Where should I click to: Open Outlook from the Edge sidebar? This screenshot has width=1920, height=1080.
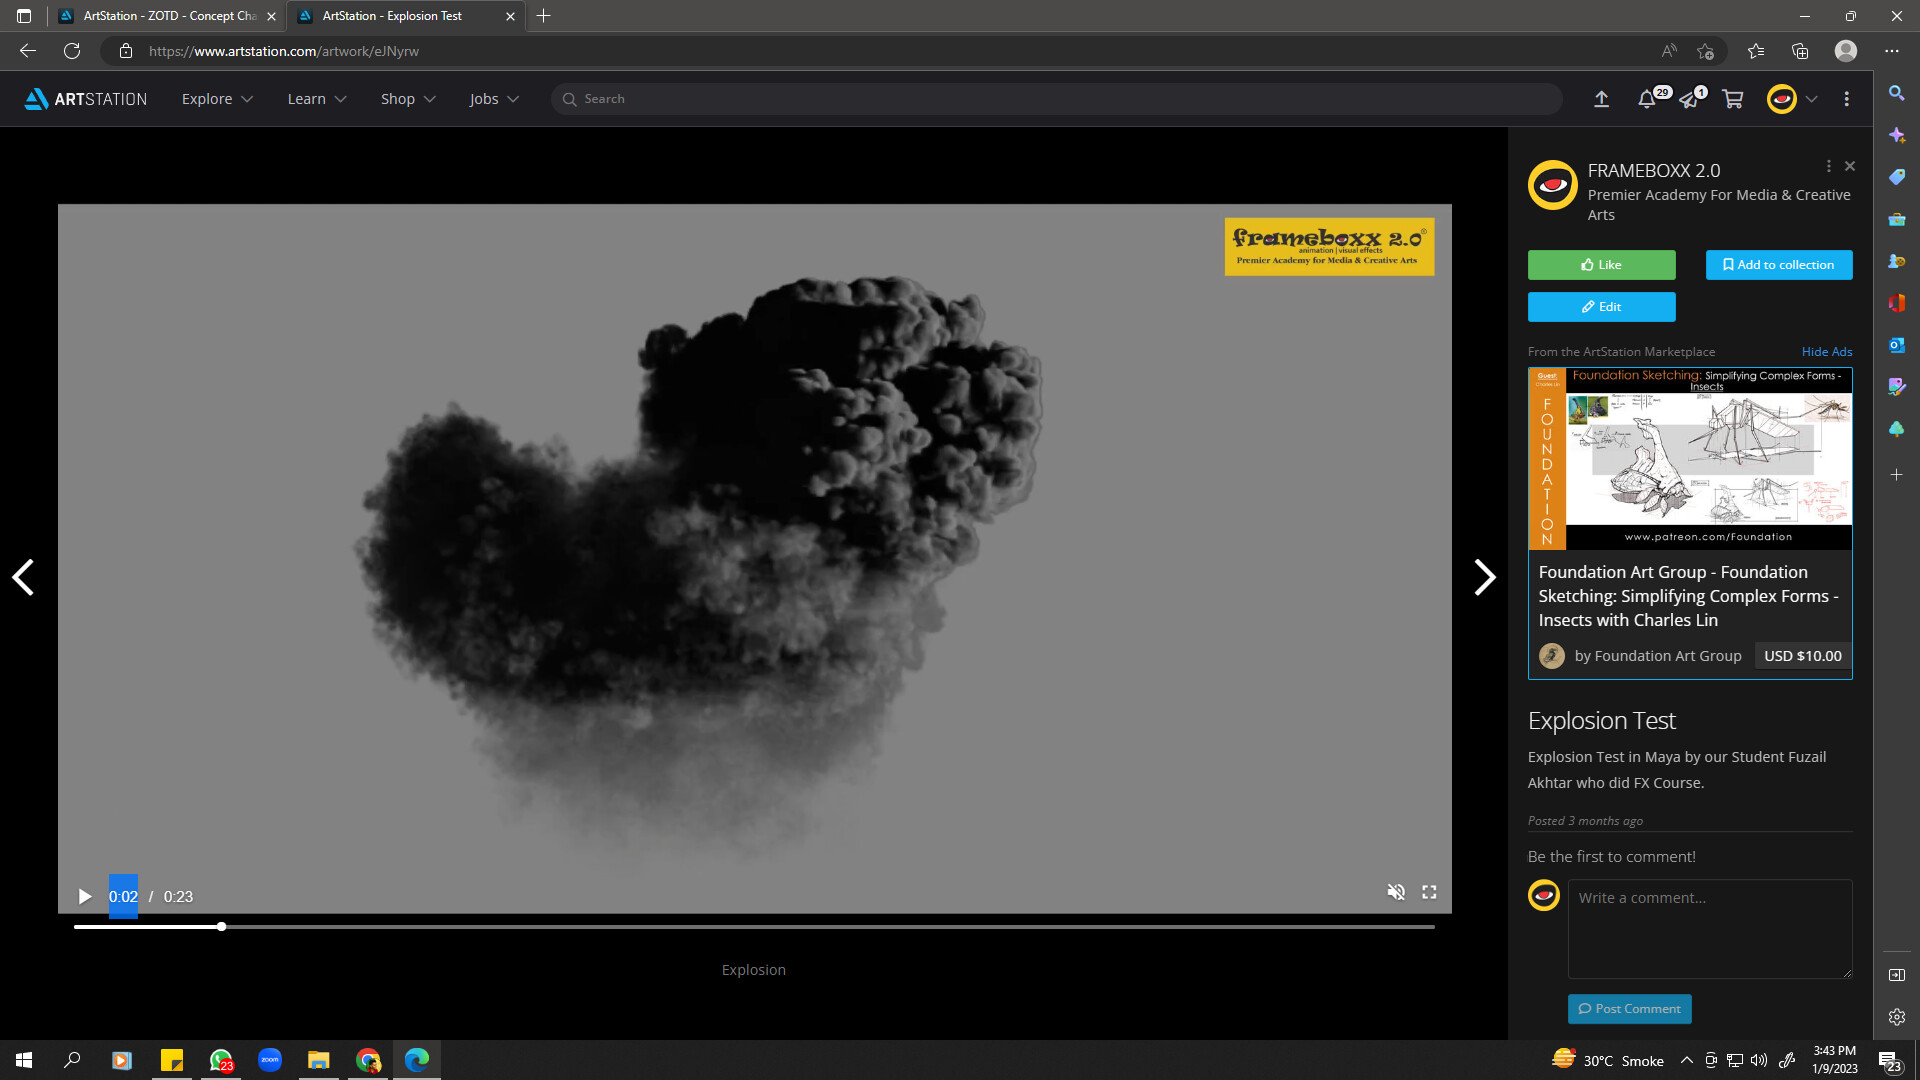point(1896,347)
